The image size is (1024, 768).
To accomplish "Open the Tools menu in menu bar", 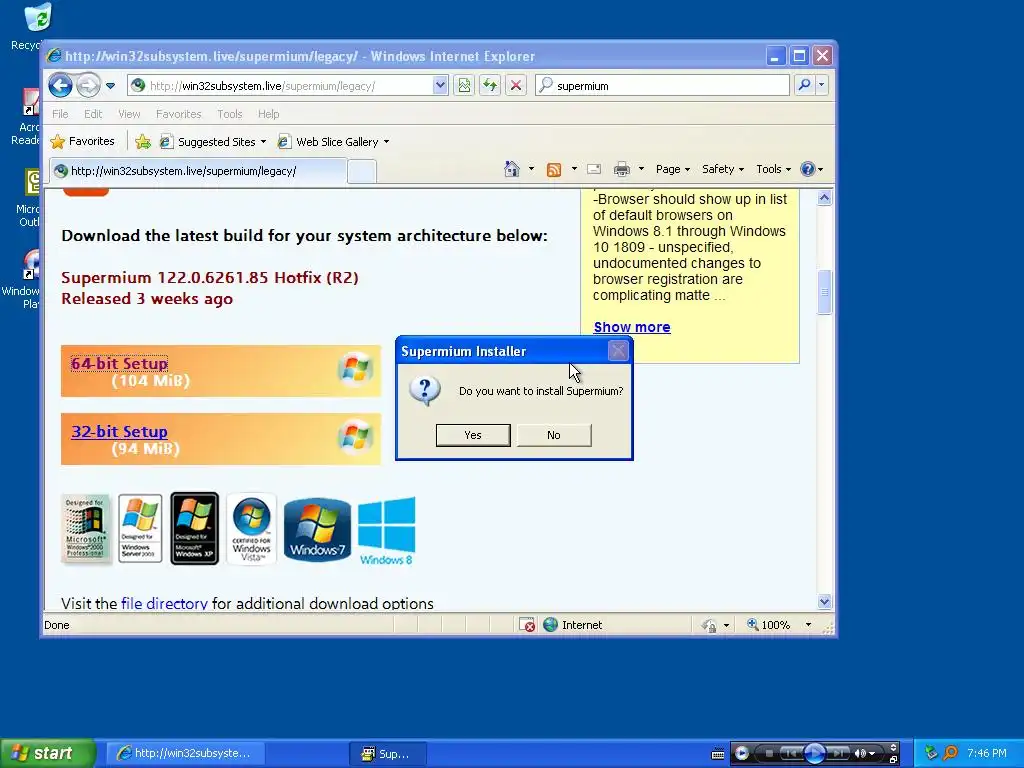I will 230,114.
